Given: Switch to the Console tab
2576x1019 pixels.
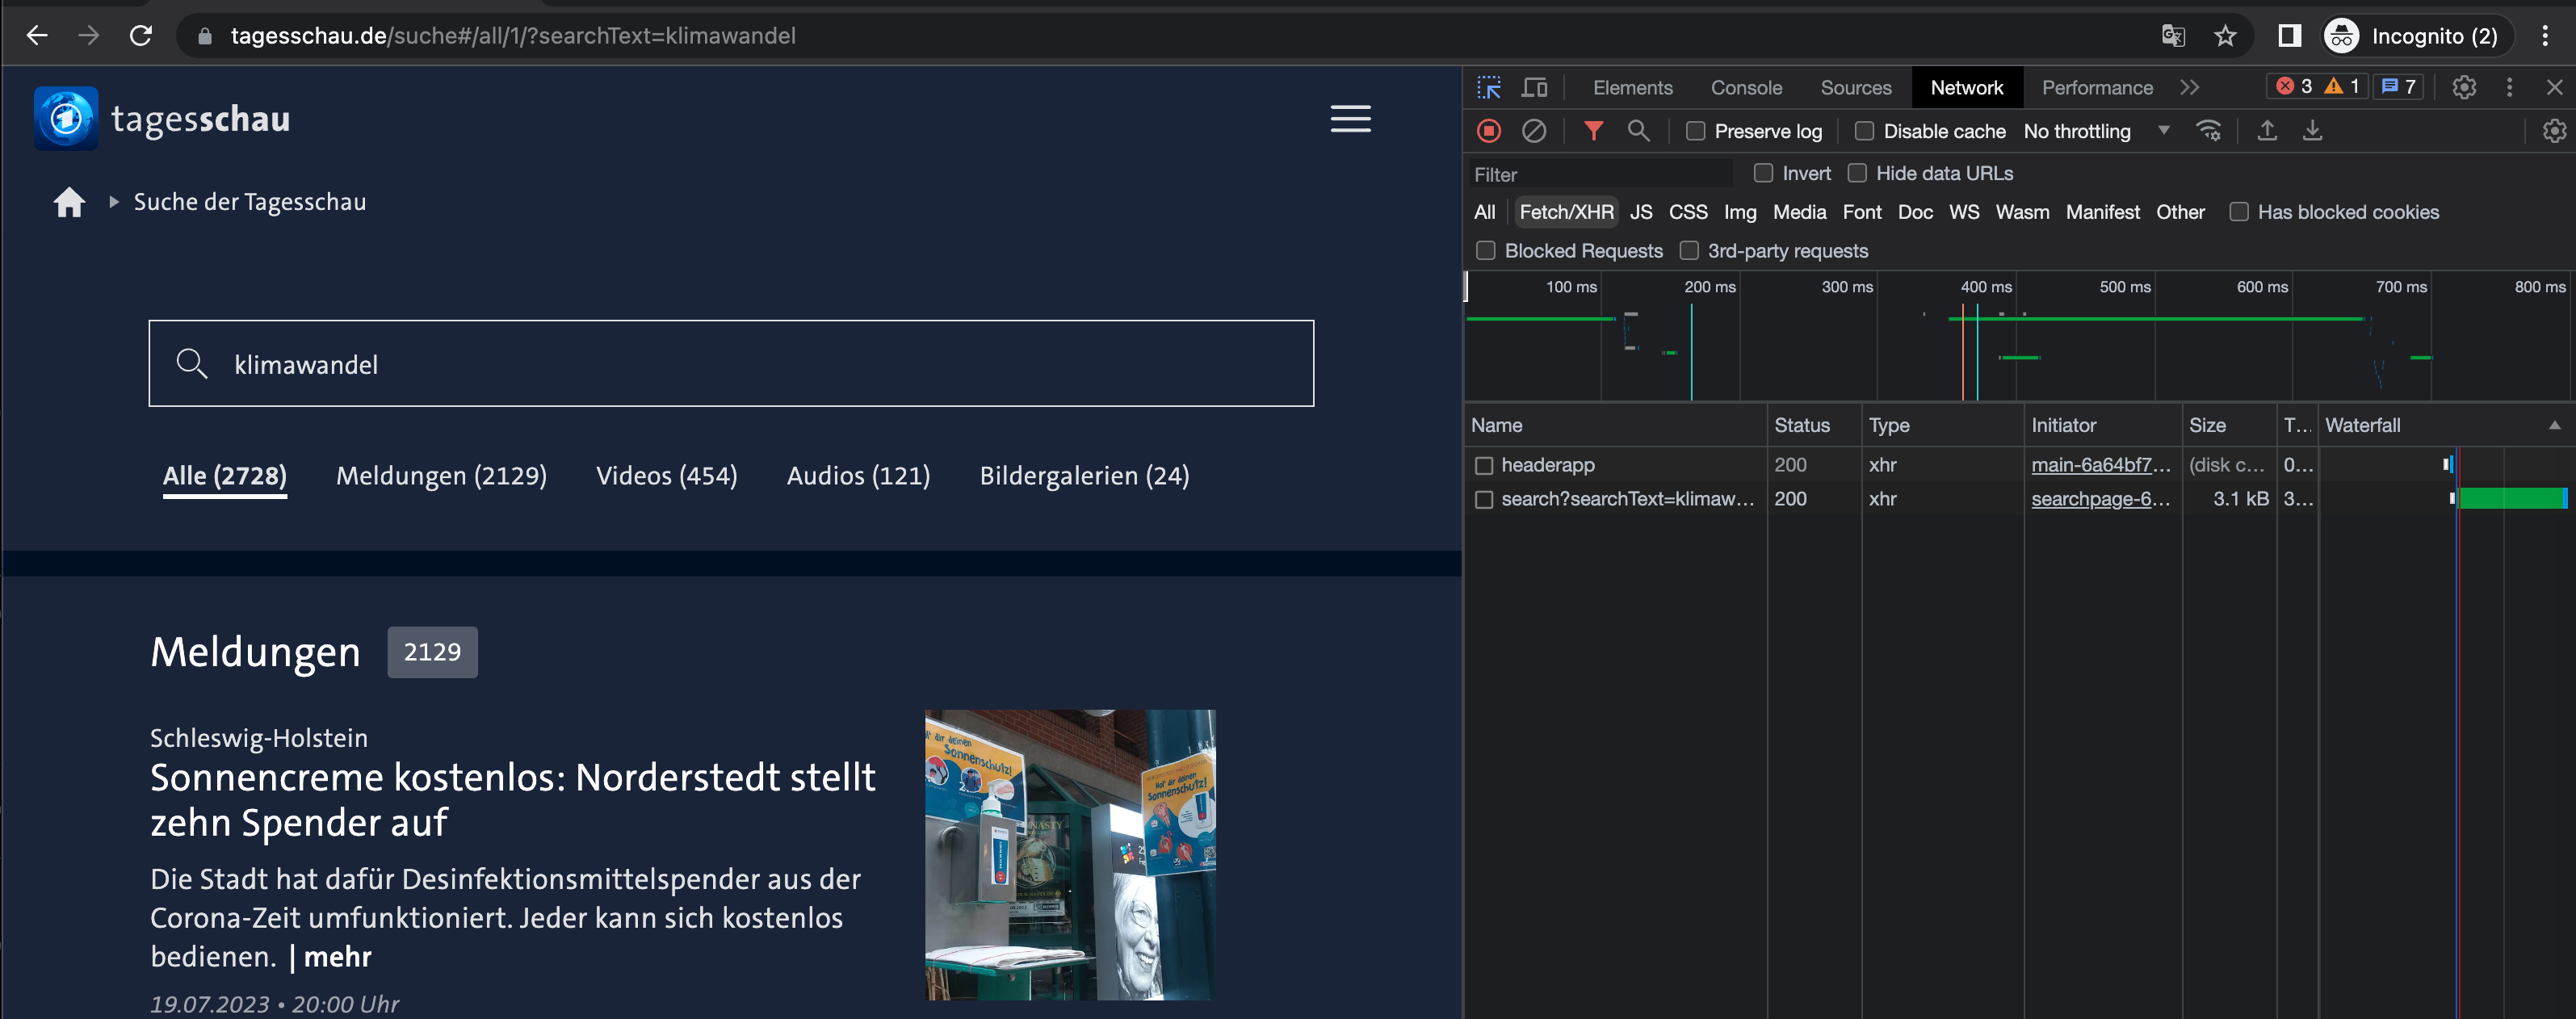Looking at the screenshot, I should (x=1746, y=88).
